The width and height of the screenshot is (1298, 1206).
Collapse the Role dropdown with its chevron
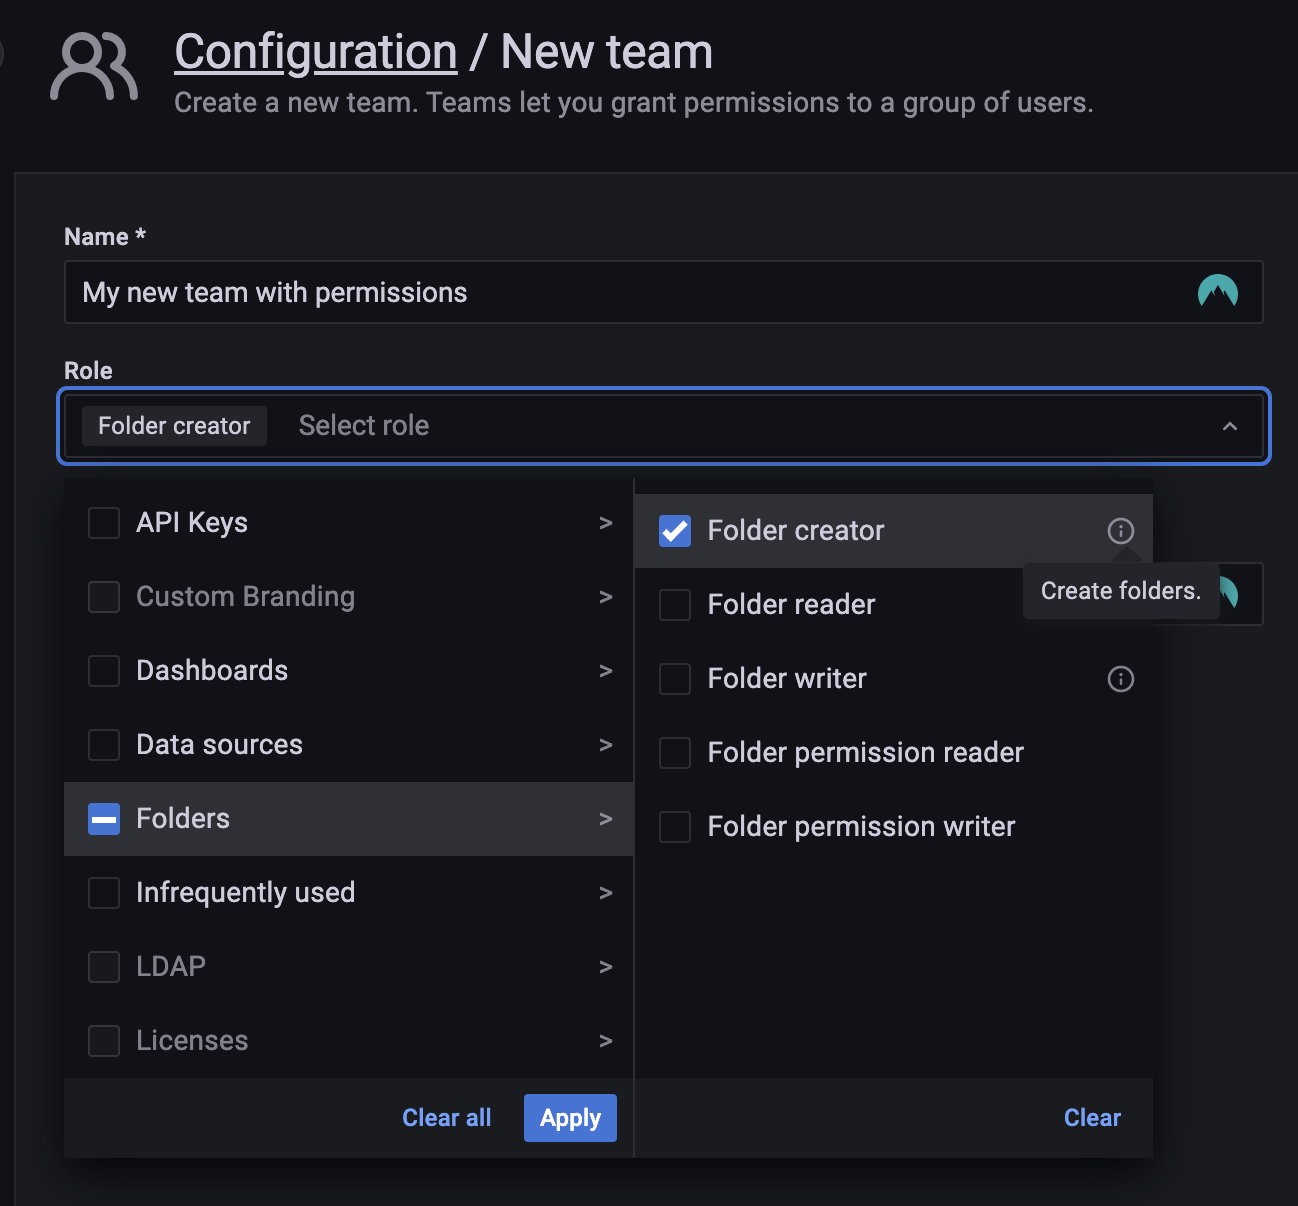coord(1230,426)
